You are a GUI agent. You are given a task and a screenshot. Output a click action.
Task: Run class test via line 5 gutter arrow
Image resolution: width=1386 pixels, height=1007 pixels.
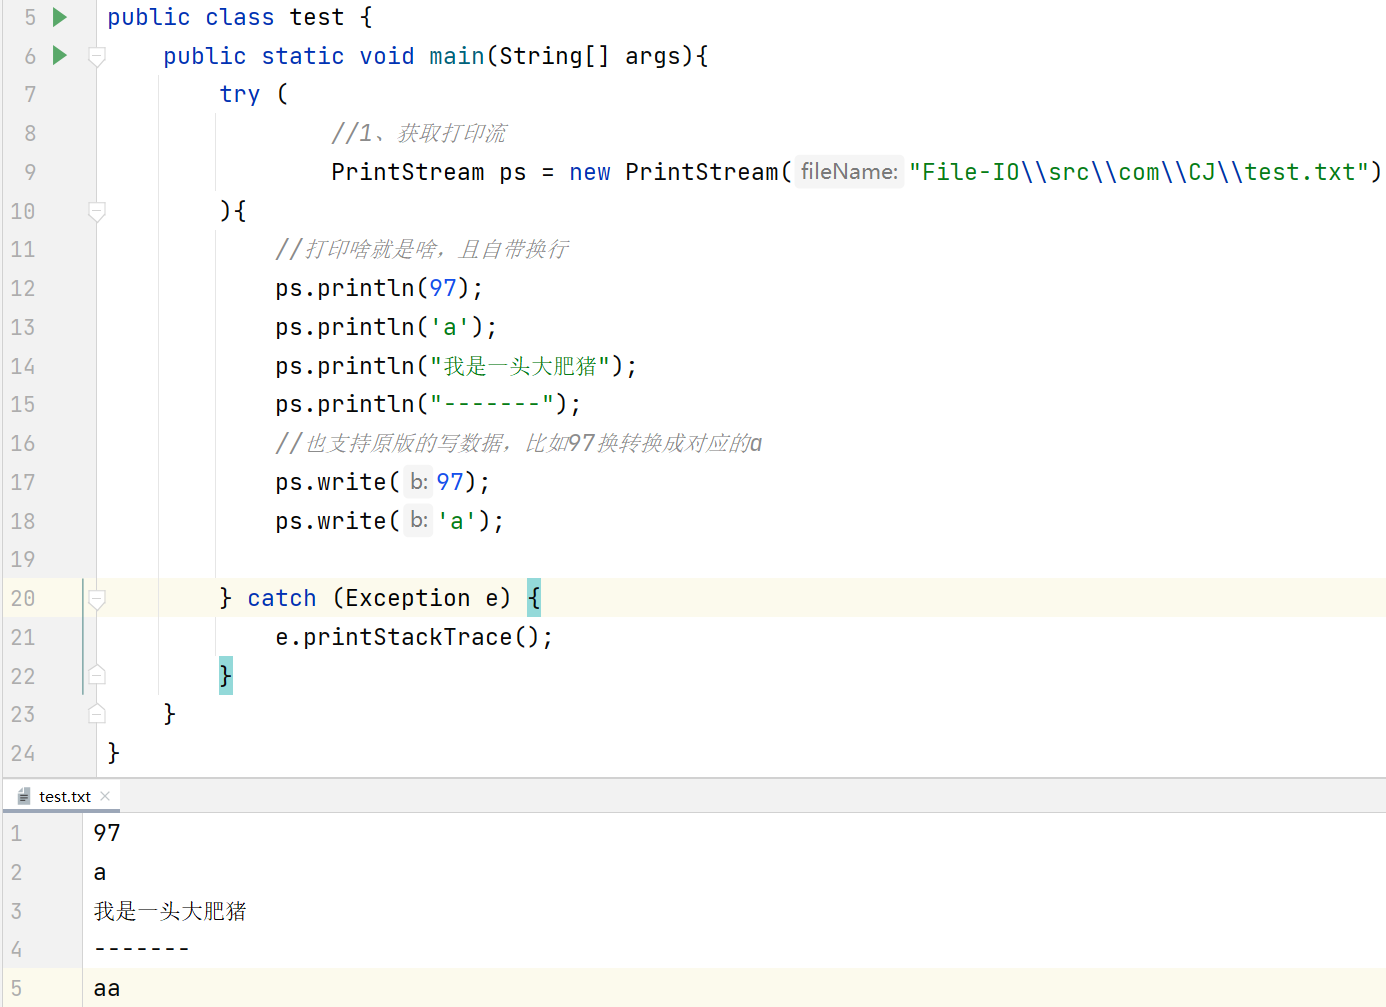(60, 17)
